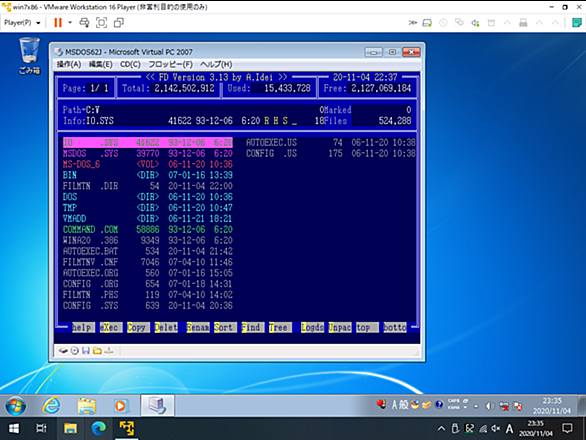
Task: Open the 編集(E) menu in Virtual PC
Action: click(101, 64)
